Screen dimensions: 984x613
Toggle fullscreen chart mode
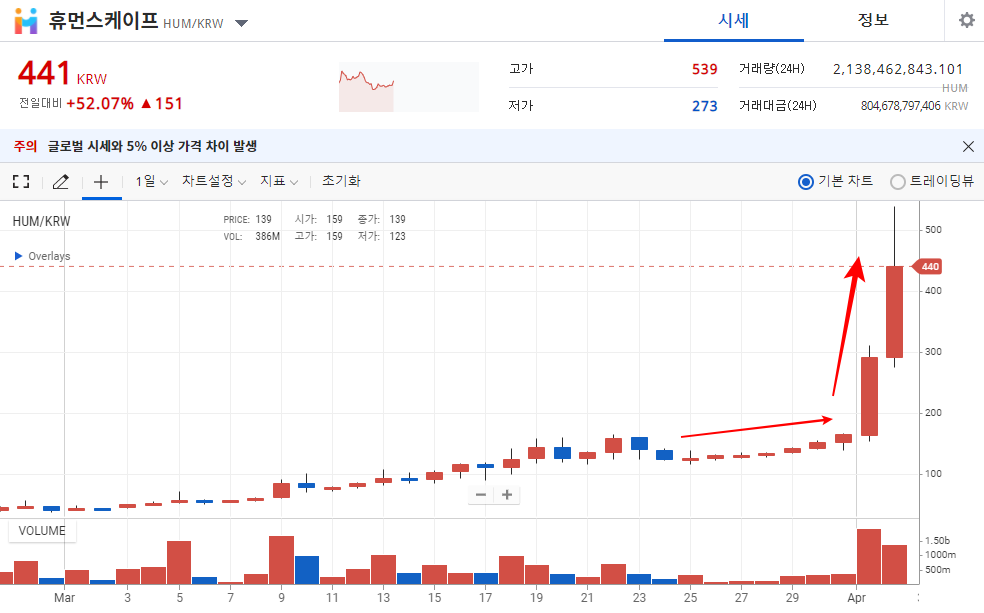(21, 181)
